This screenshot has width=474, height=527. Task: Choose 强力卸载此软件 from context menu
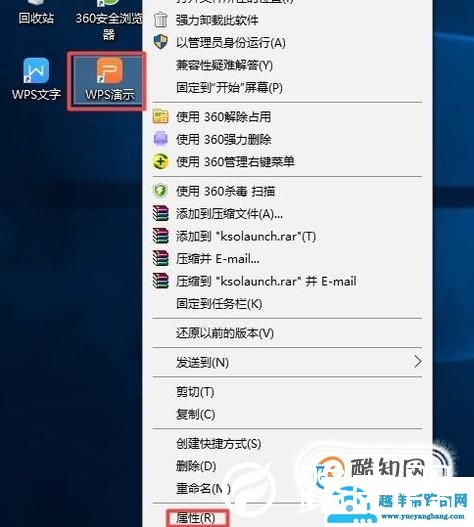click(x=217, y=20)
